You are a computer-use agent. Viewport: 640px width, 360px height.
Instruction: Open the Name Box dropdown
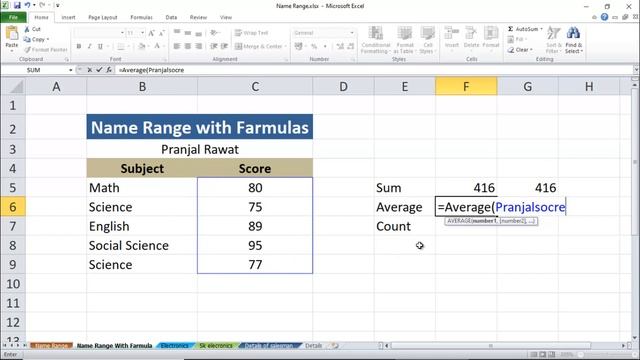[x=71, y=70]
